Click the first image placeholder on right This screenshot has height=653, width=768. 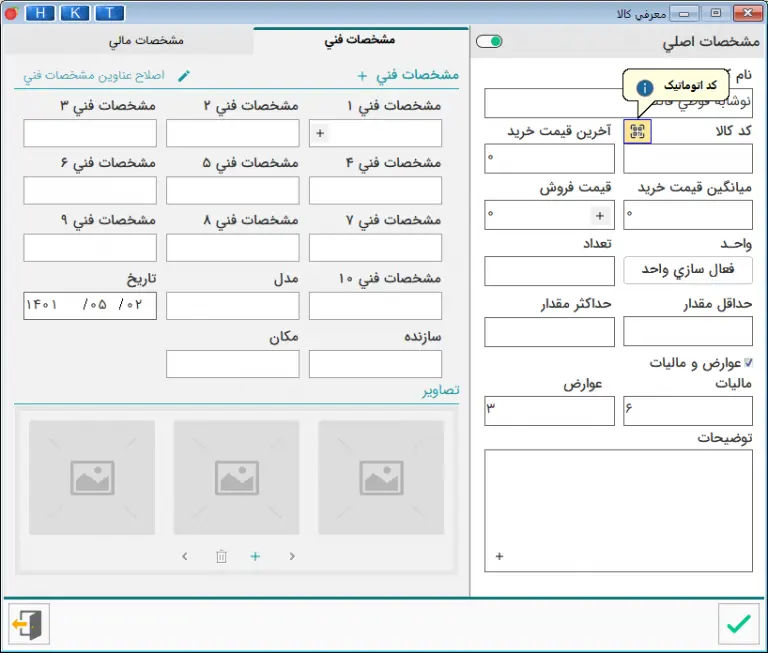click(x=381, y=477)
